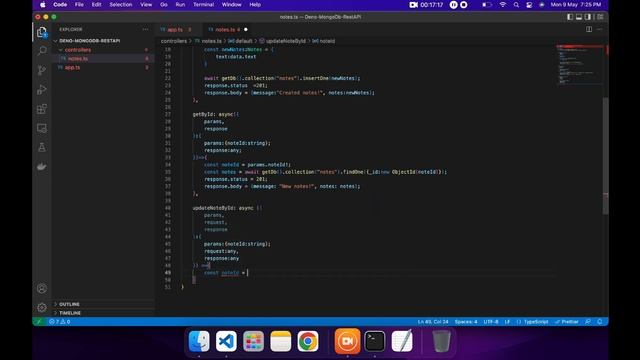Click the Ln 49, Col 24 indicator

433,322
